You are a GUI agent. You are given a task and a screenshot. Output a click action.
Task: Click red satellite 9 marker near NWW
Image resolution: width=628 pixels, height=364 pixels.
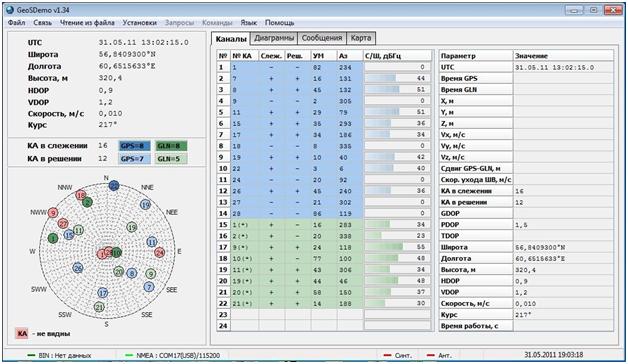coord(53,213)
